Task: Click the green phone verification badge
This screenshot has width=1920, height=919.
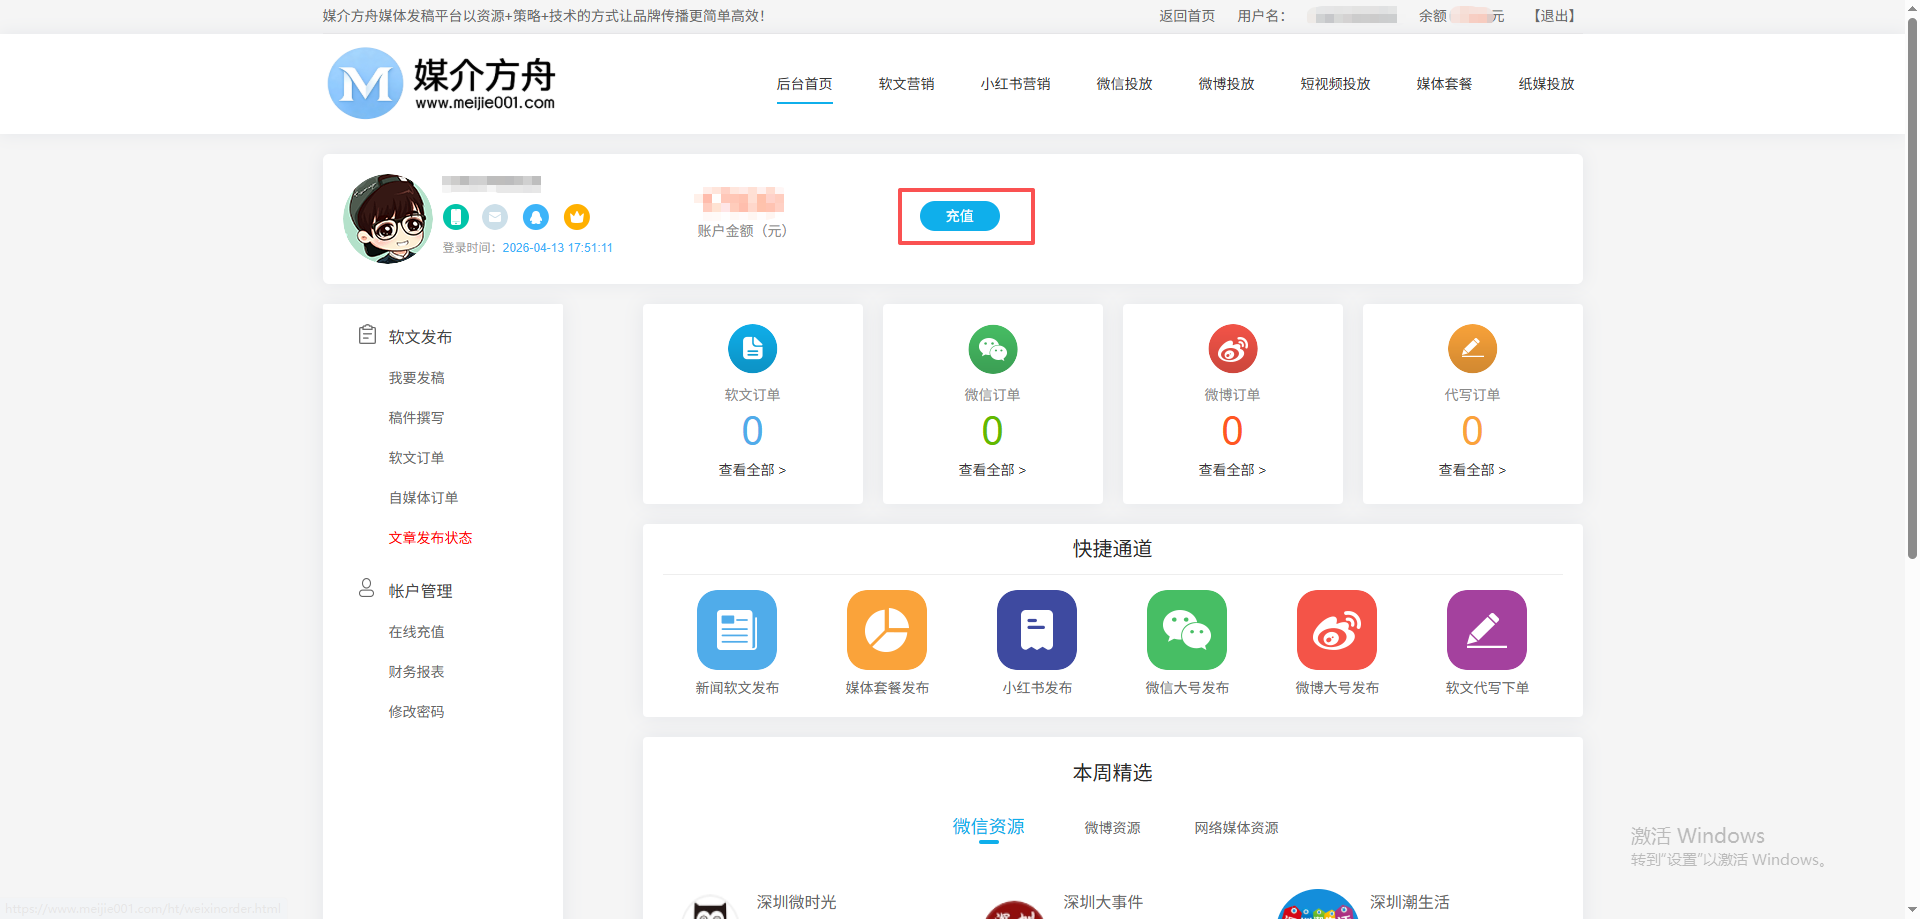Action: point(456,217)
